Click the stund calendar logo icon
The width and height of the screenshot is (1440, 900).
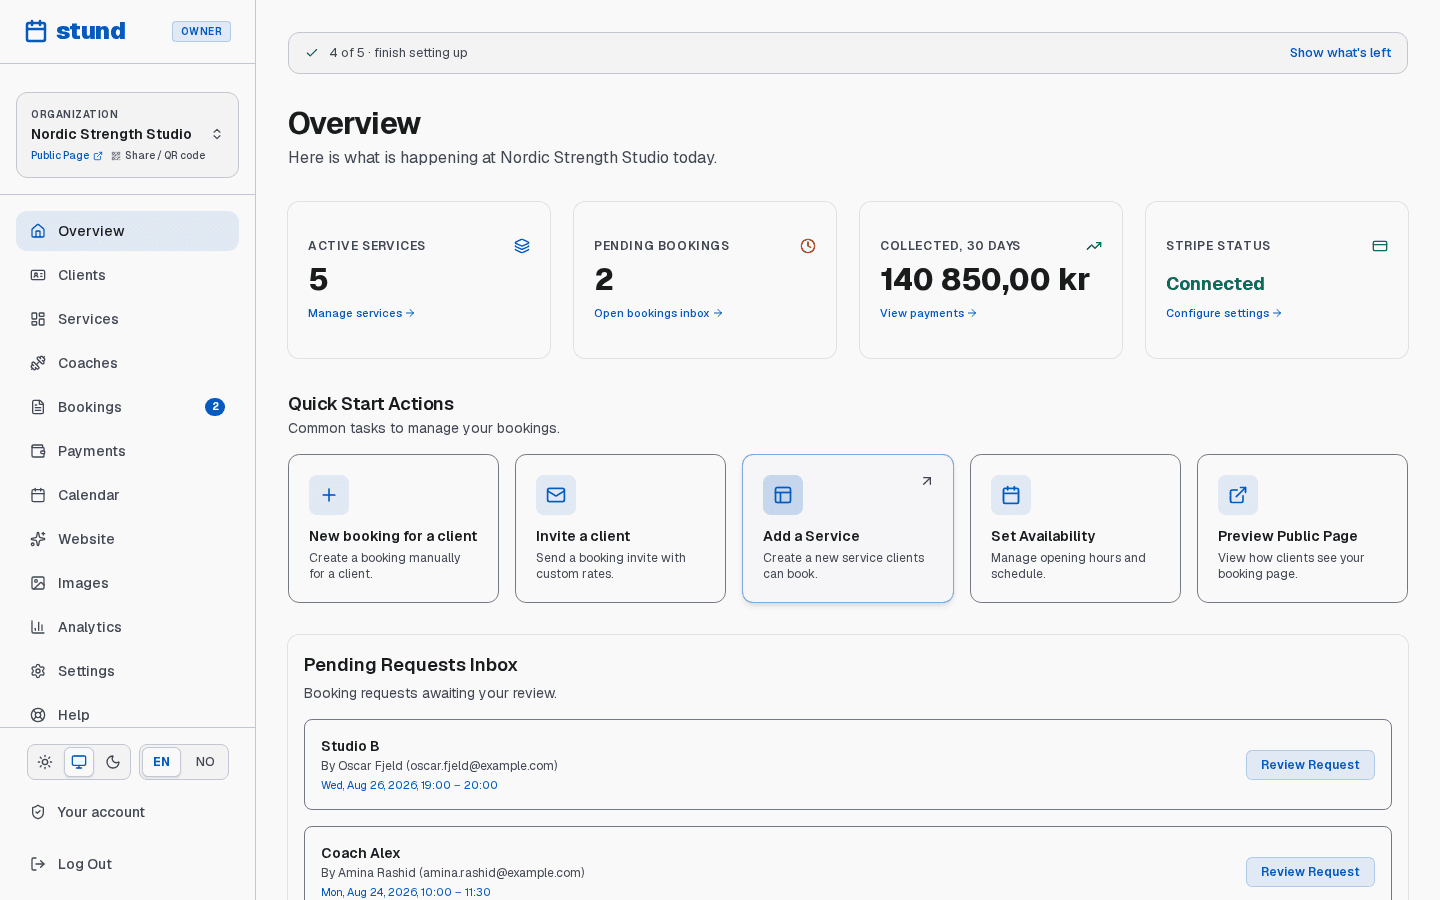pos(36,31)
